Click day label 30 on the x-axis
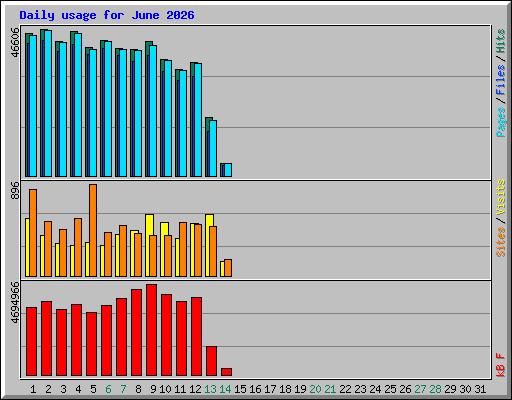 pos(465,389)
